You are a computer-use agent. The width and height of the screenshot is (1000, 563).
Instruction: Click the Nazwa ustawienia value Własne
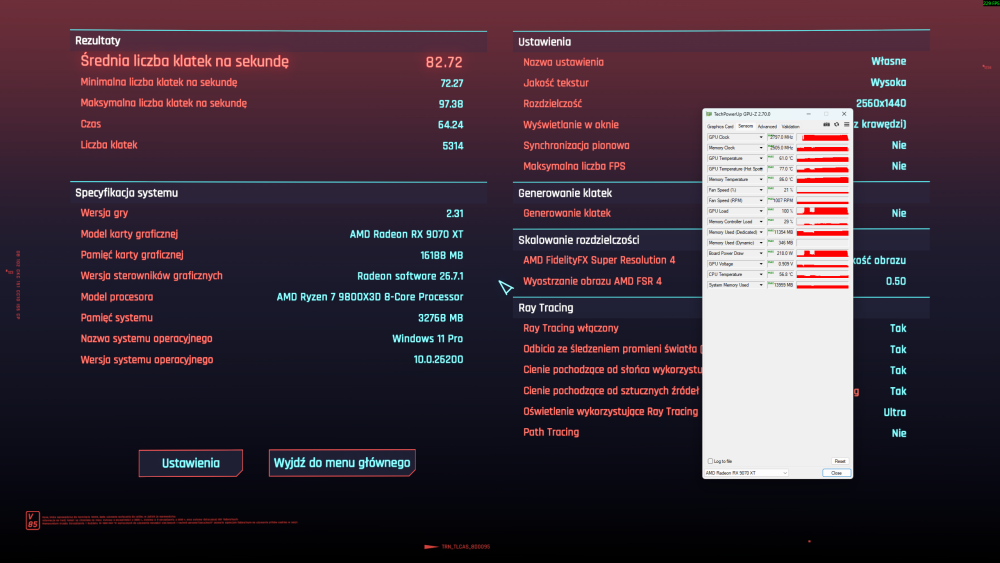[888, 61]
